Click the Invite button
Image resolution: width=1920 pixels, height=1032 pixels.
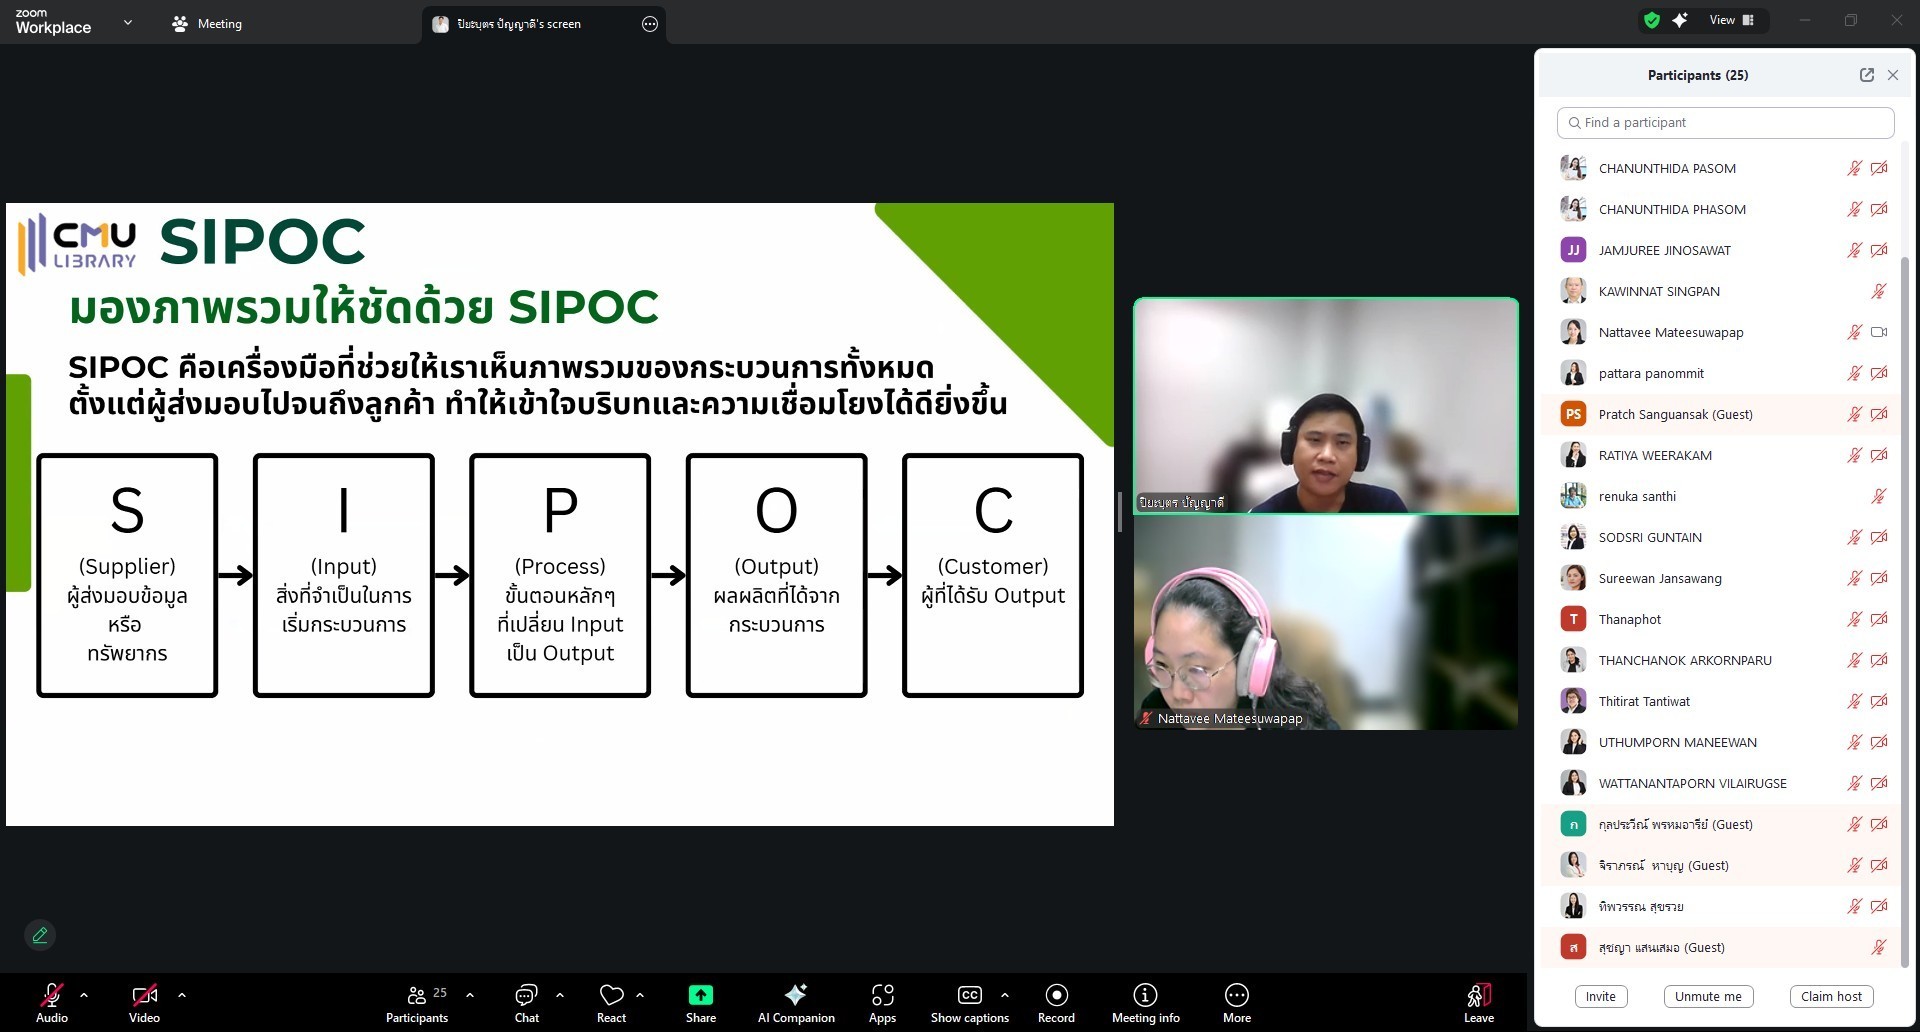point(1600,996)
